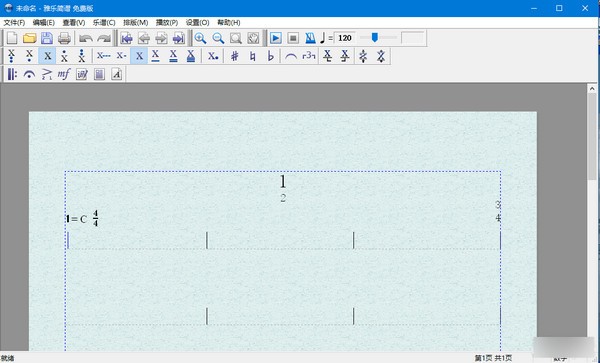
Task: Add a slur or tie arc
Action: pyautogui.click(x=291, y=56)
